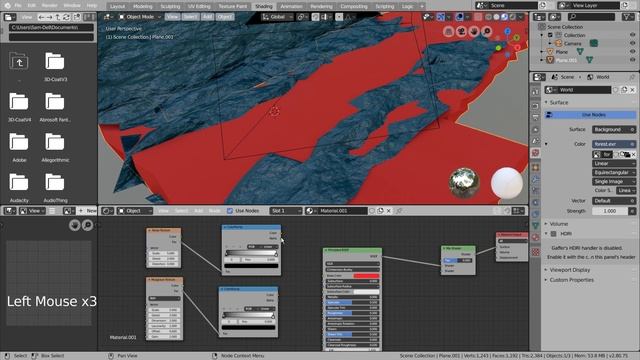Click the outliner search field
Viewport: 640px width, 360px height.
[x=591, y=17]
